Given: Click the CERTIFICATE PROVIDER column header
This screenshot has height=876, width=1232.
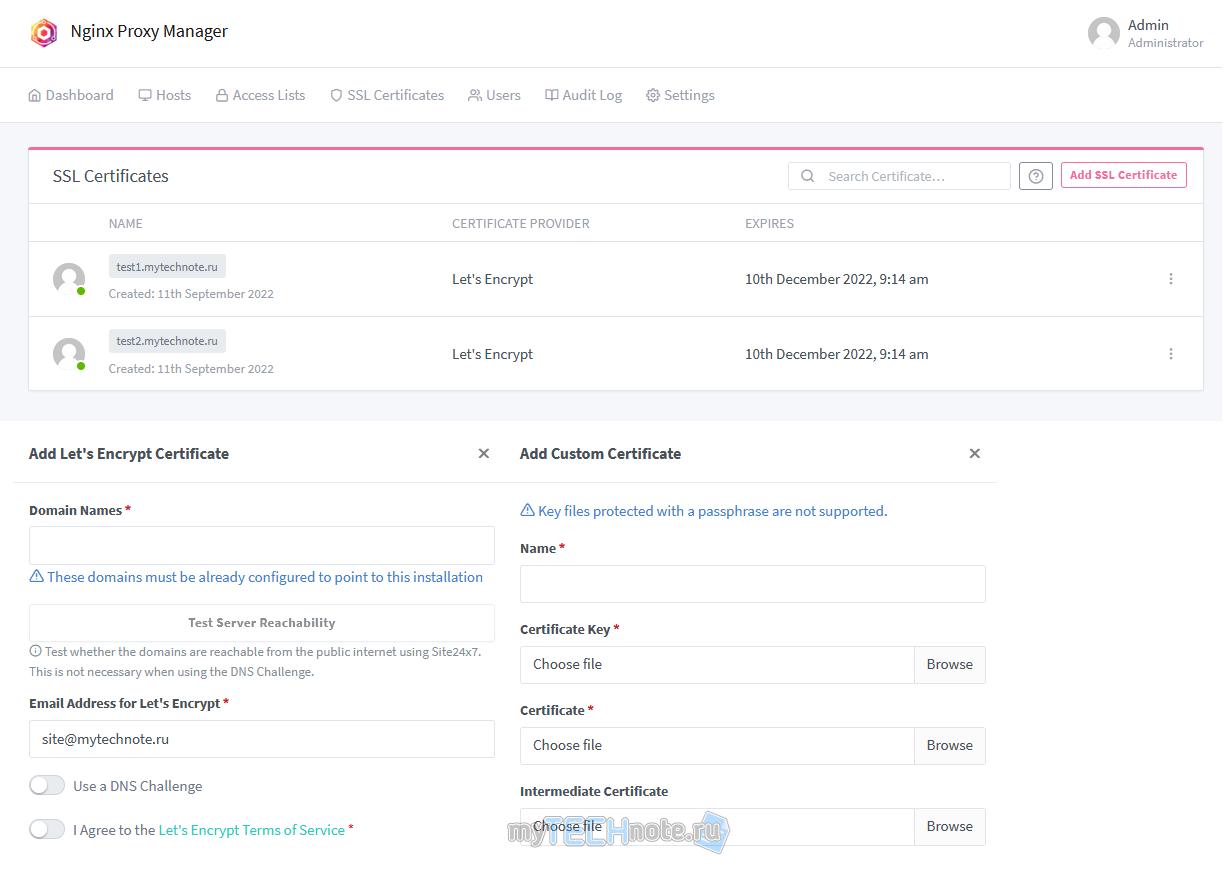Looking at the screenshot, I should click(x=521, y=224).
